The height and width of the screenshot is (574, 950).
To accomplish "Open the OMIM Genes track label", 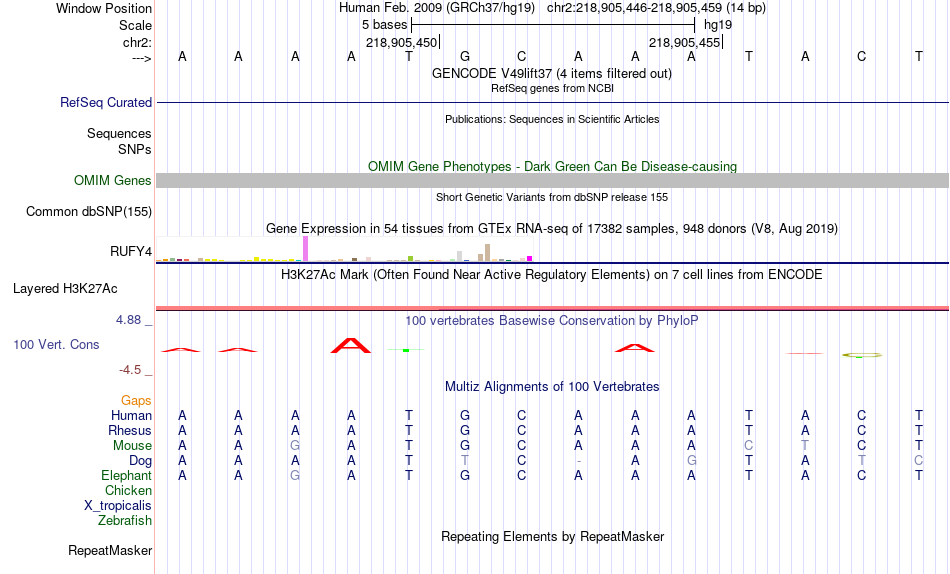I will coord(112,181).
